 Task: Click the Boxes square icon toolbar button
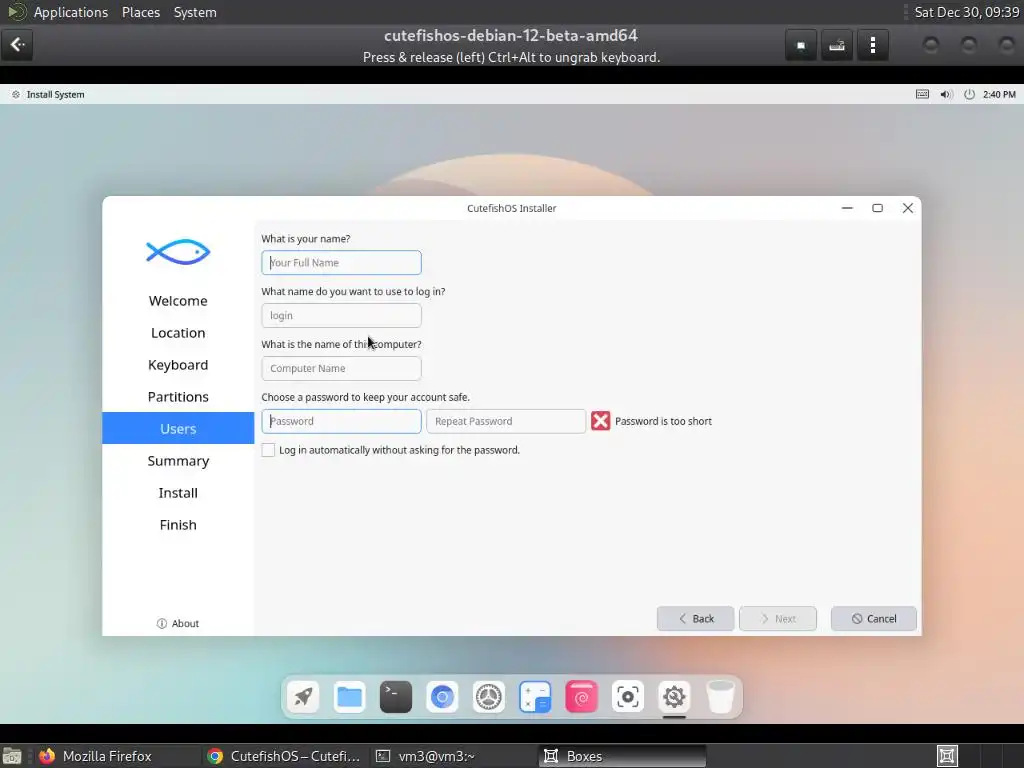point(801,45)
